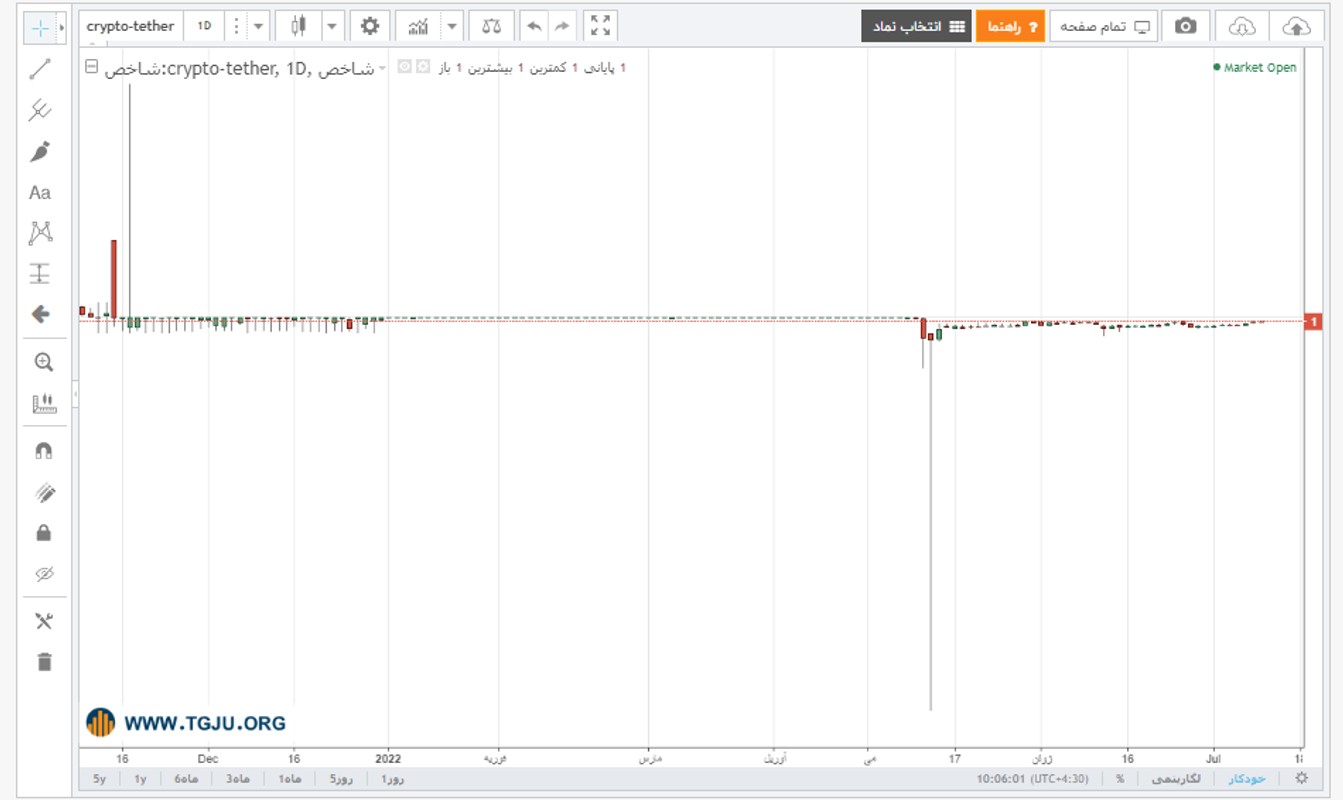Viewport: 1343px width, 800px height.
Task: Select the trend line drawing tool
Action: [x=40, y=69]
